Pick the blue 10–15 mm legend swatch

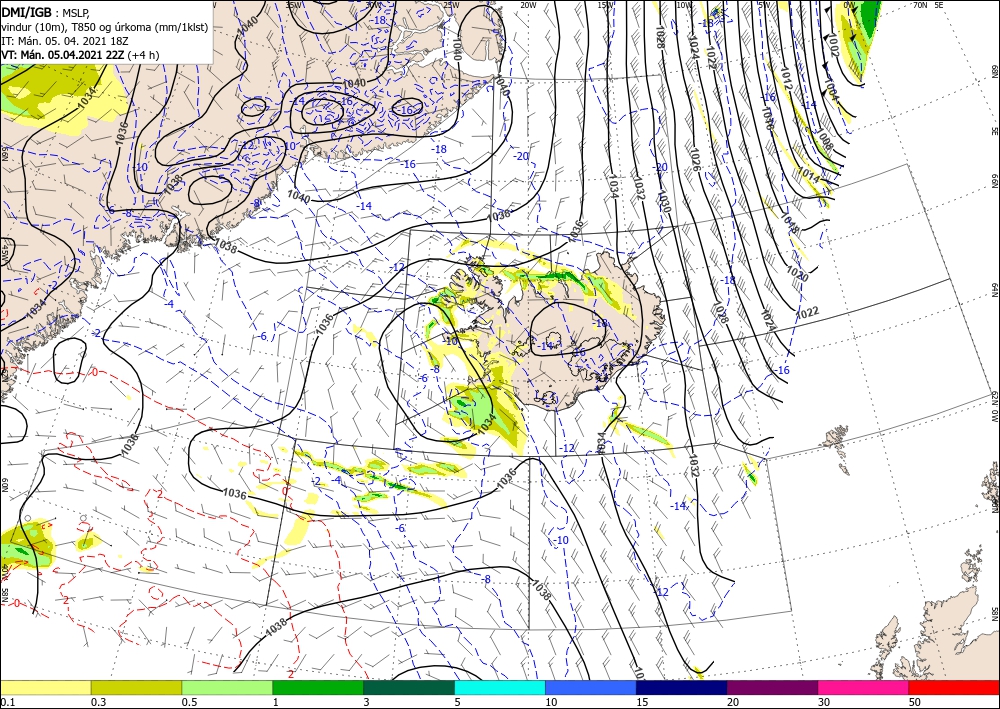(591, 687)
